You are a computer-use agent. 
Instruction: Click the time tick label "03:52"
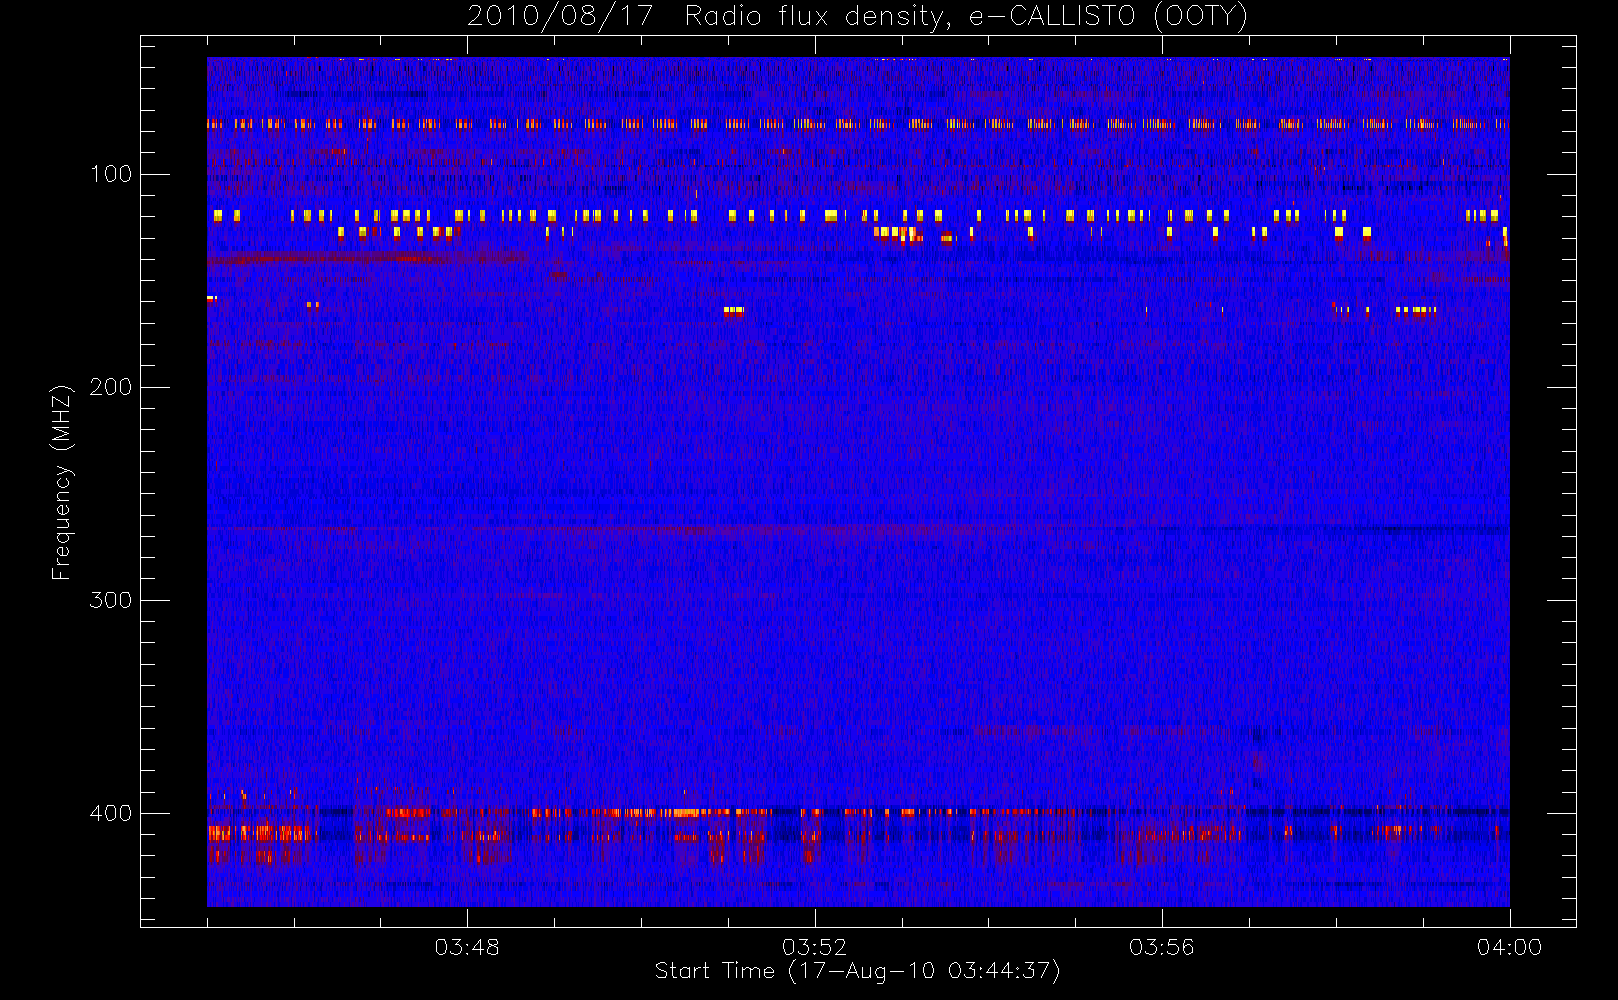click(814, 947)
